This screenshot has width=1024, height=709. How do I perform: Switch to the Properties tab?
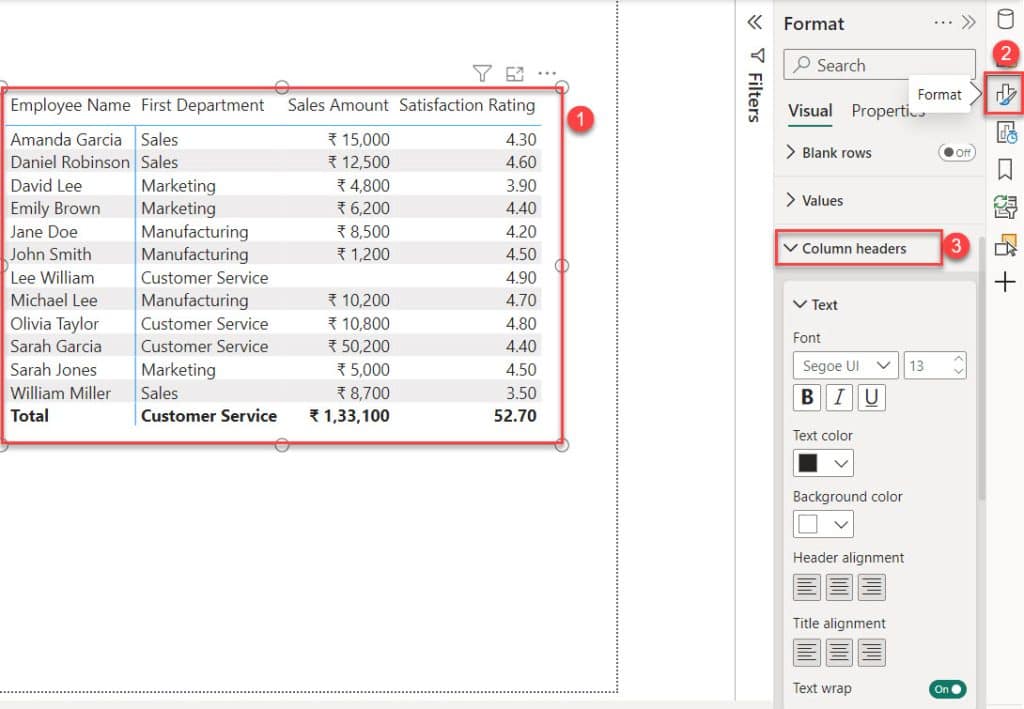(888, 111)
